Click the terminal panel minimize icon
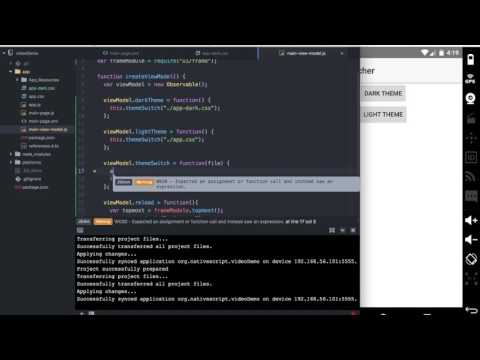The width and height of the screenshot is (480, 360). [x=342, y=230]
